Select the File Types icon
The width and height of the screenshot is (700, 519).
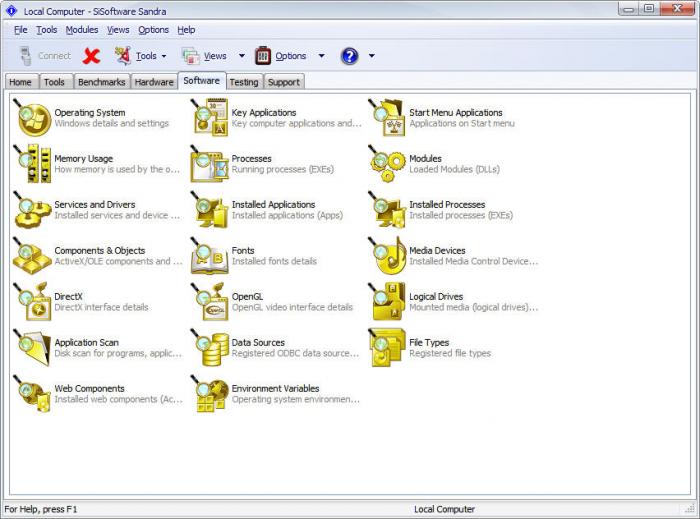(x=387, y=348)
